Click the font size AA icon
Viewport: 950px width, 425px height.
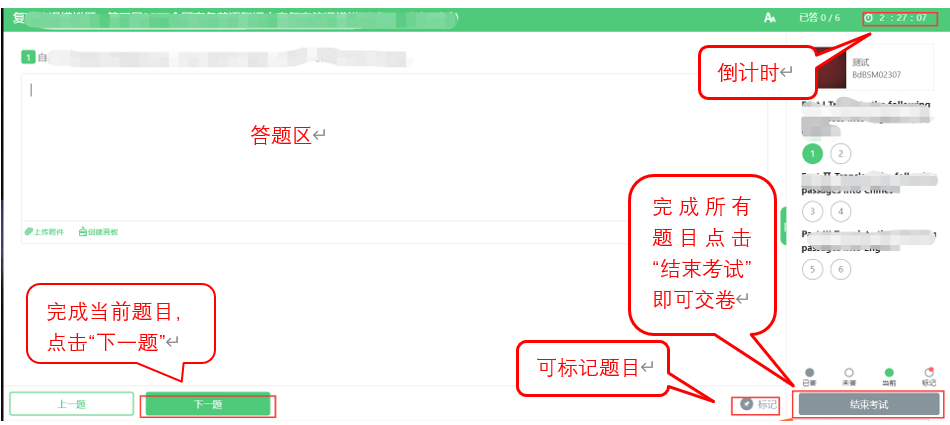tap(770, 18)
